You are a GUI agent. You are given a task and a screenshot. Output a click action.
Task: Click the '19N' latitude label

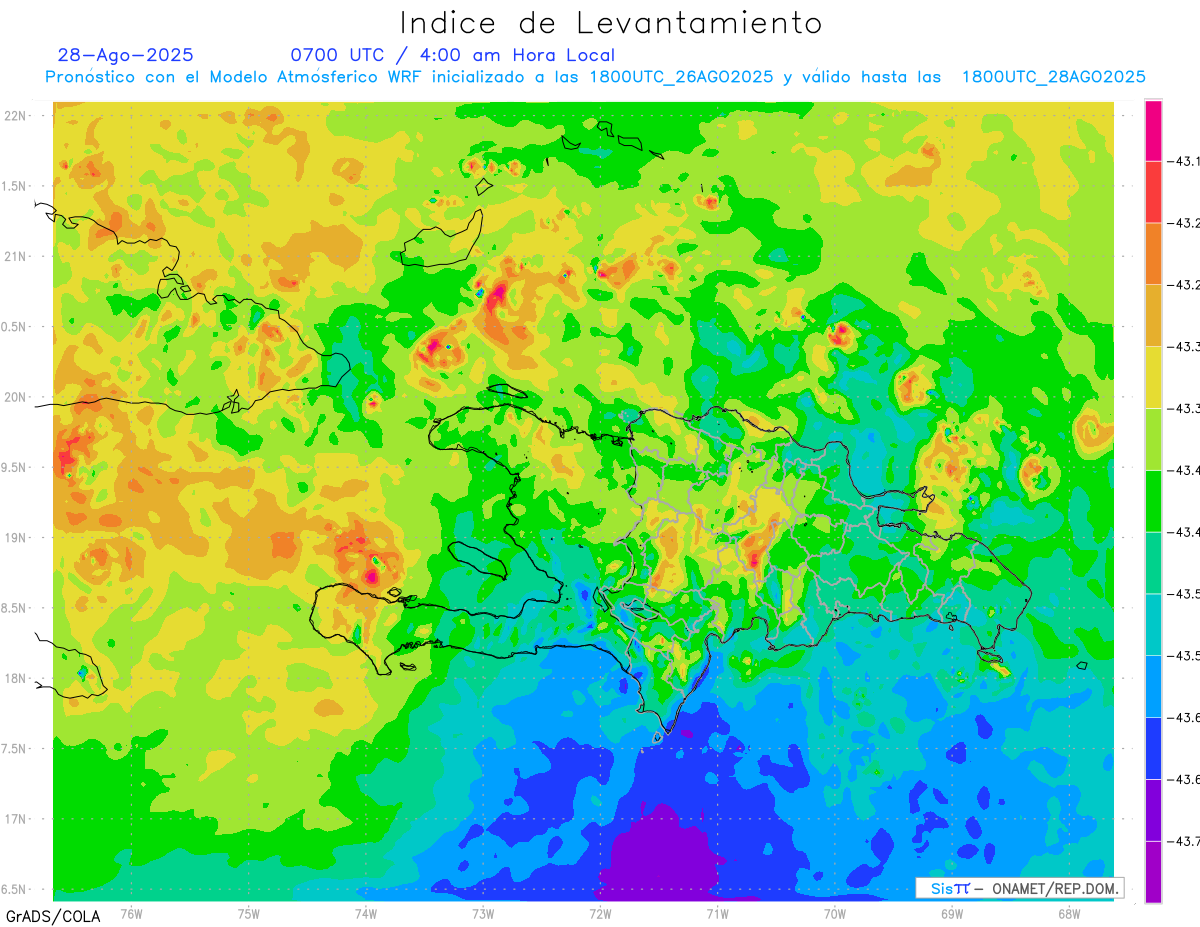point(16,537)
